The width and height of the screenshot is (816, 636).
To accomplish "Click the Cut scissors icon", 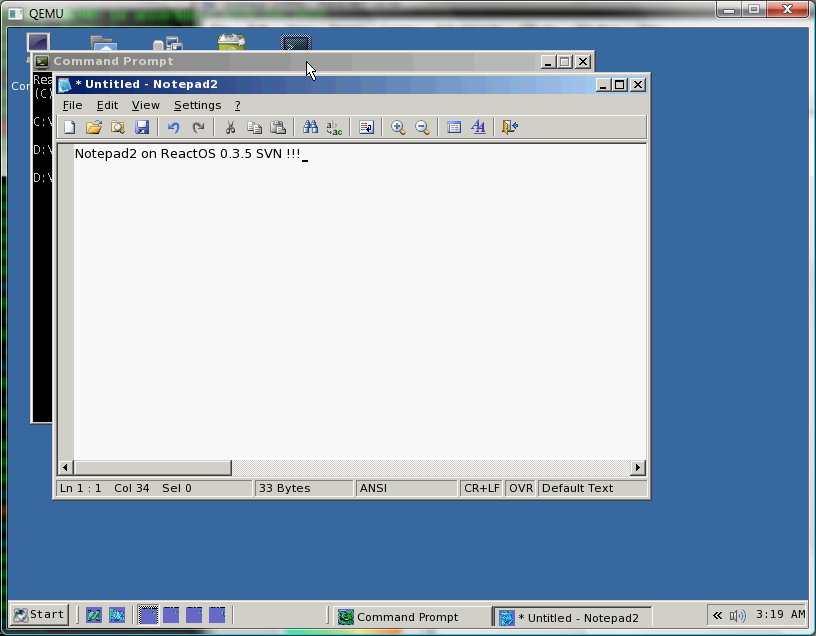I will click(x=230, y=127).
